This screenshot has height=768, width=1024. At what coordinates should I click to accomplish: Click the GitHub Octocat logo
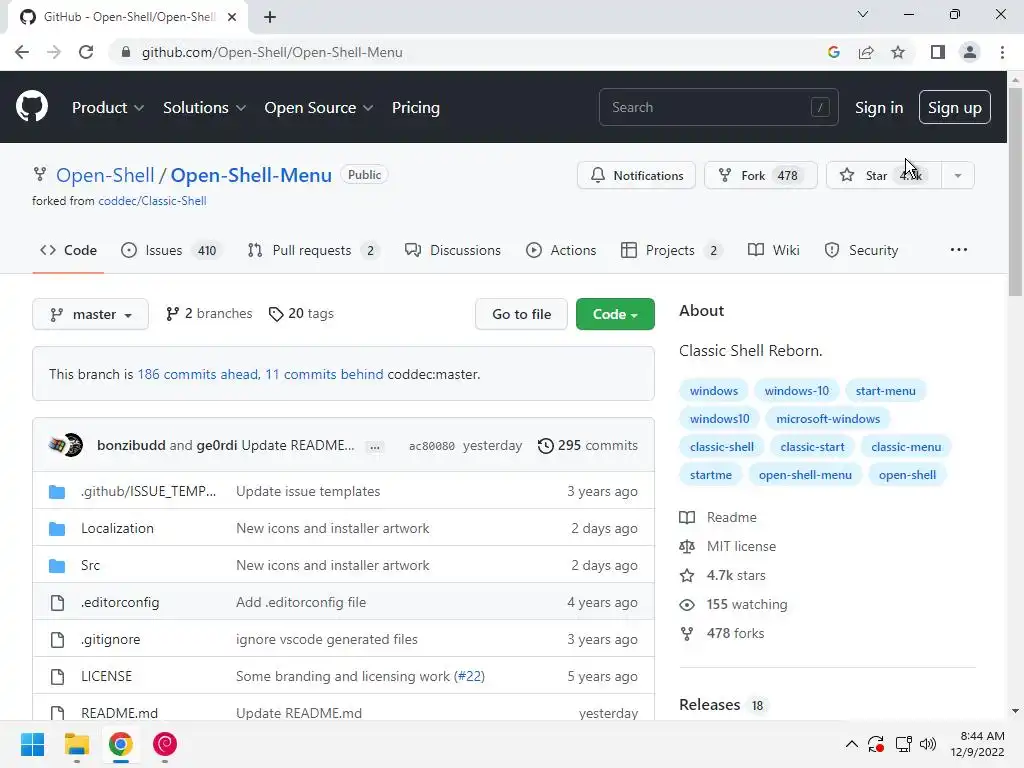click(x=32, y=107)
